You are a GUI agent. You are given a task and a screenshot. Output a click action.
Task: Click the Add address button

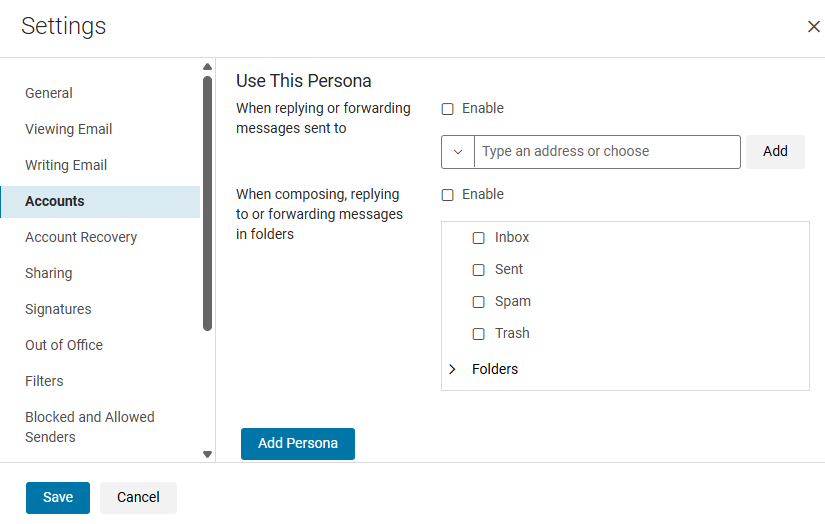coord(775,152)
